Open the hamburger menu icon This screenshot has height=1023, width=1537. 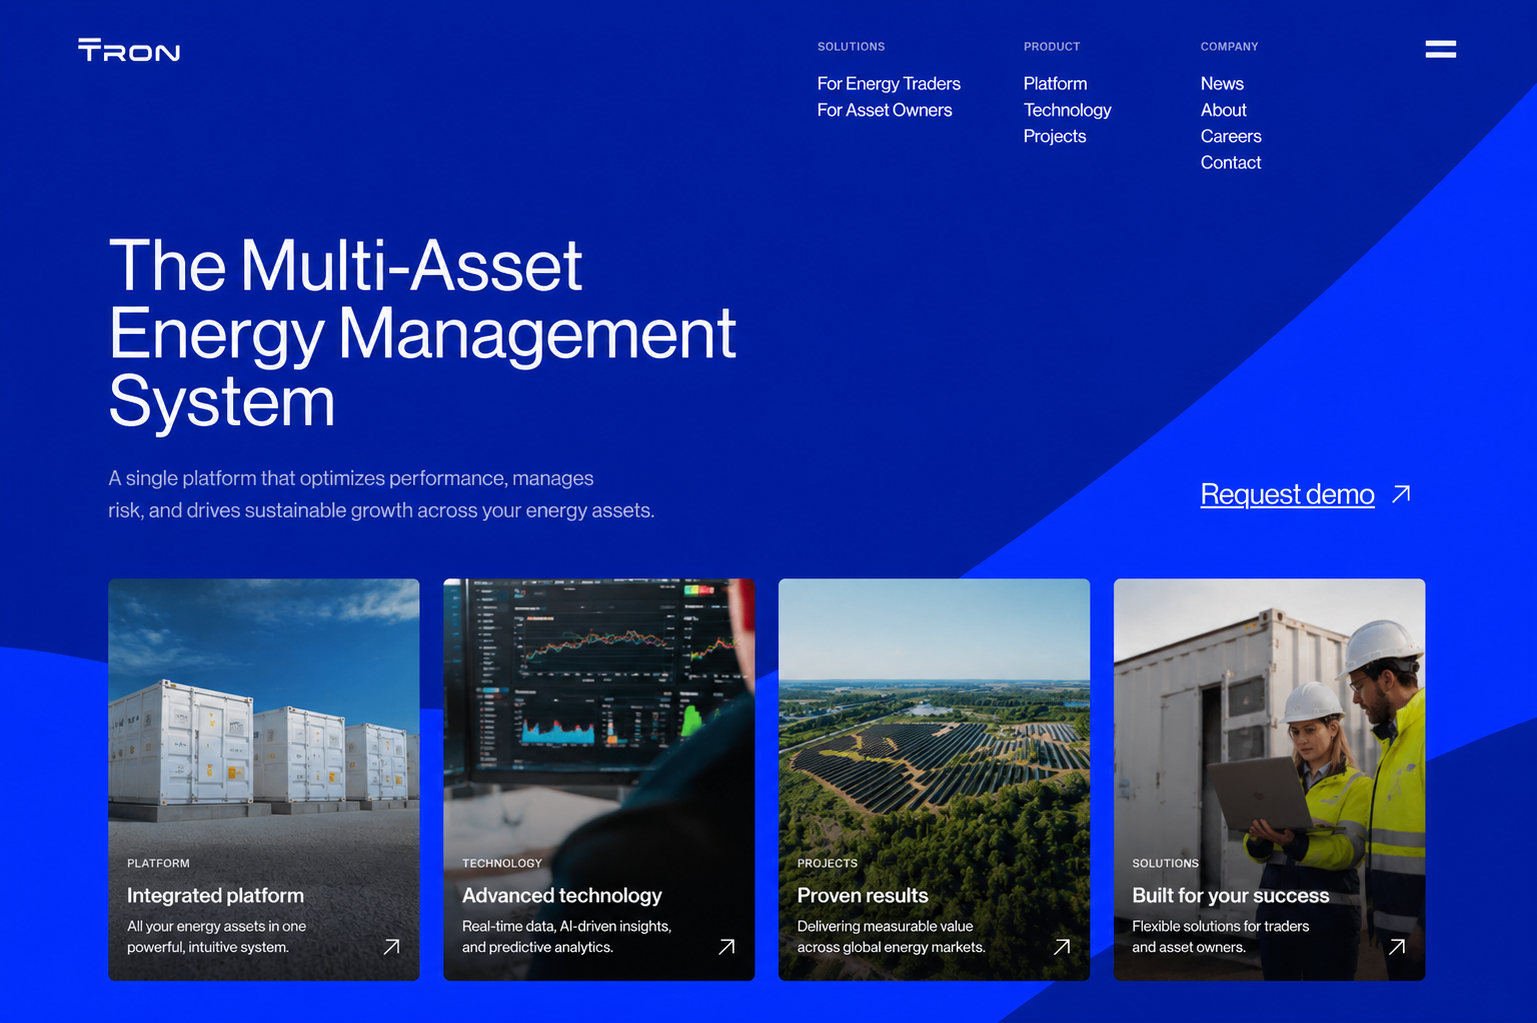[x=1440, y=49]
